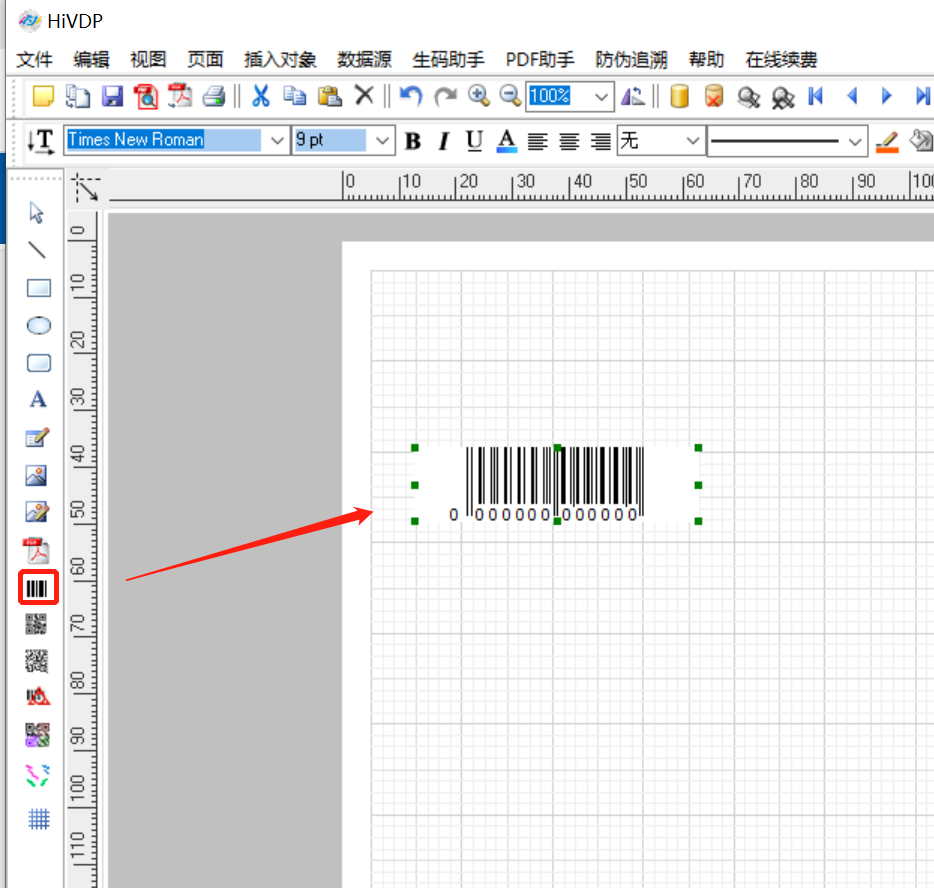
Task: Select the rounded rectangle tool
Action: click(39, 363)
